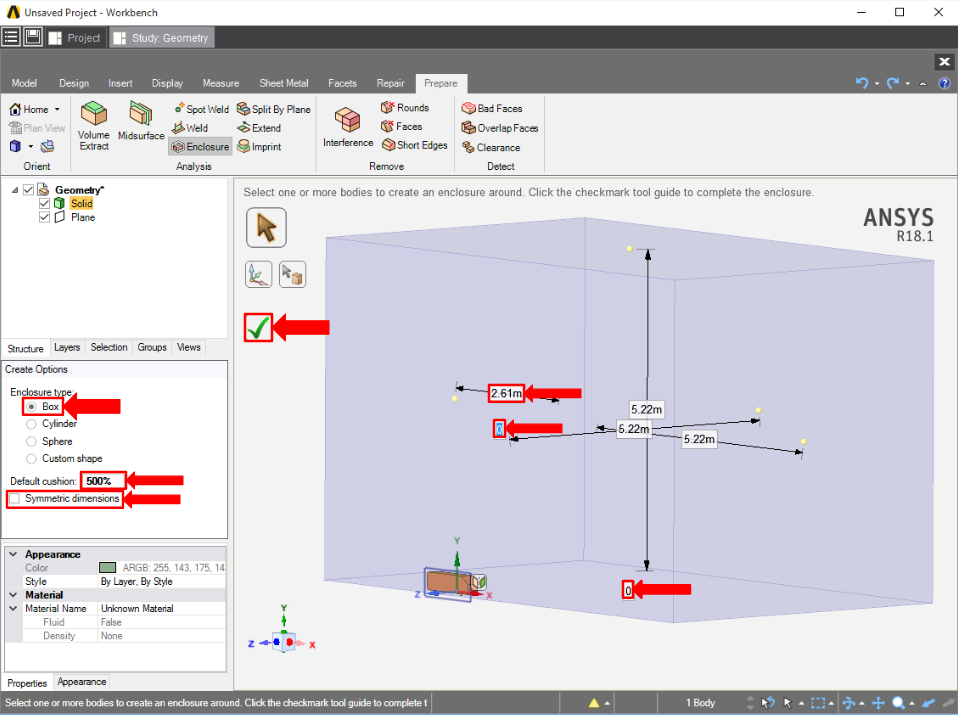The image size is (958, 715).
Task: Click the save disk icon
Action: pyautogui.click(x=32, y=37)
